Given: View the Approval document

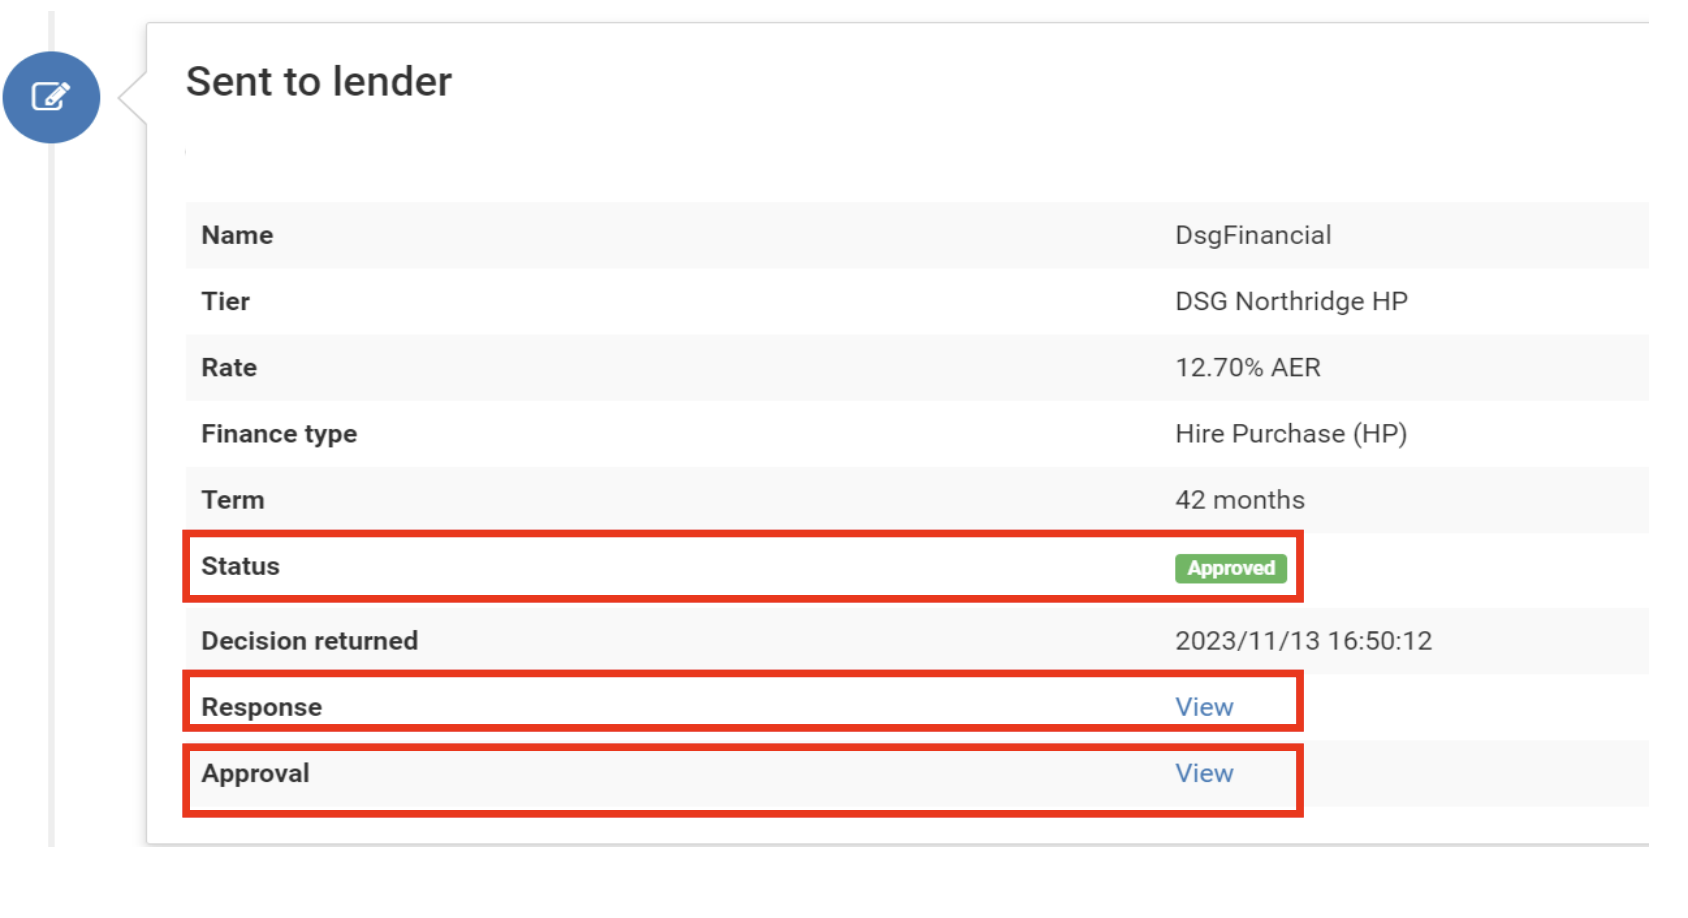Looking at the screenshot, I should click(x=1204, y=772).
